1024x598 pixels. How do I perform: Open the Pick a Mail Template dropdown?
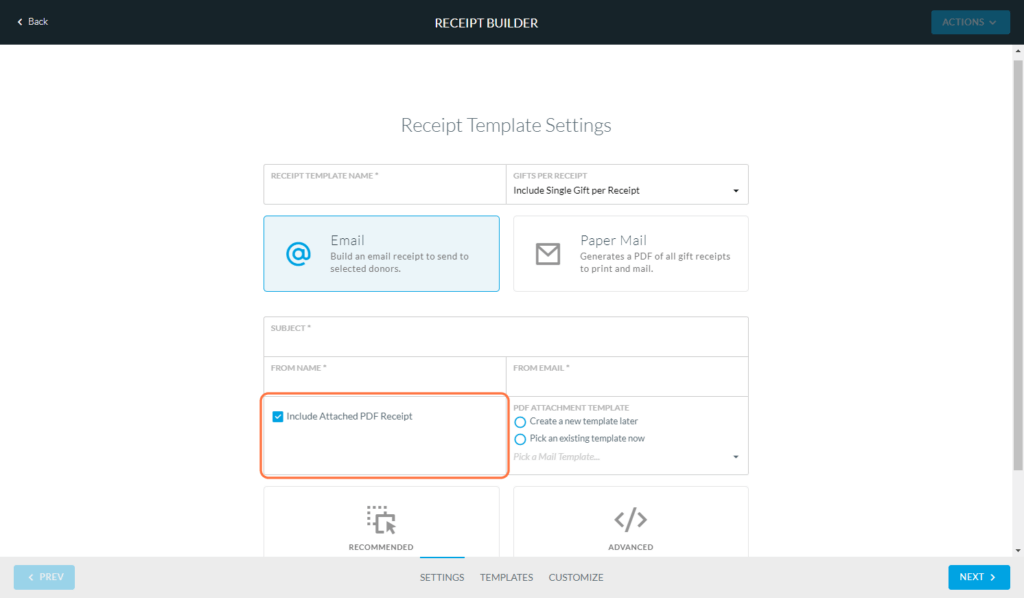pyautogui.click(x=735, y=455)
